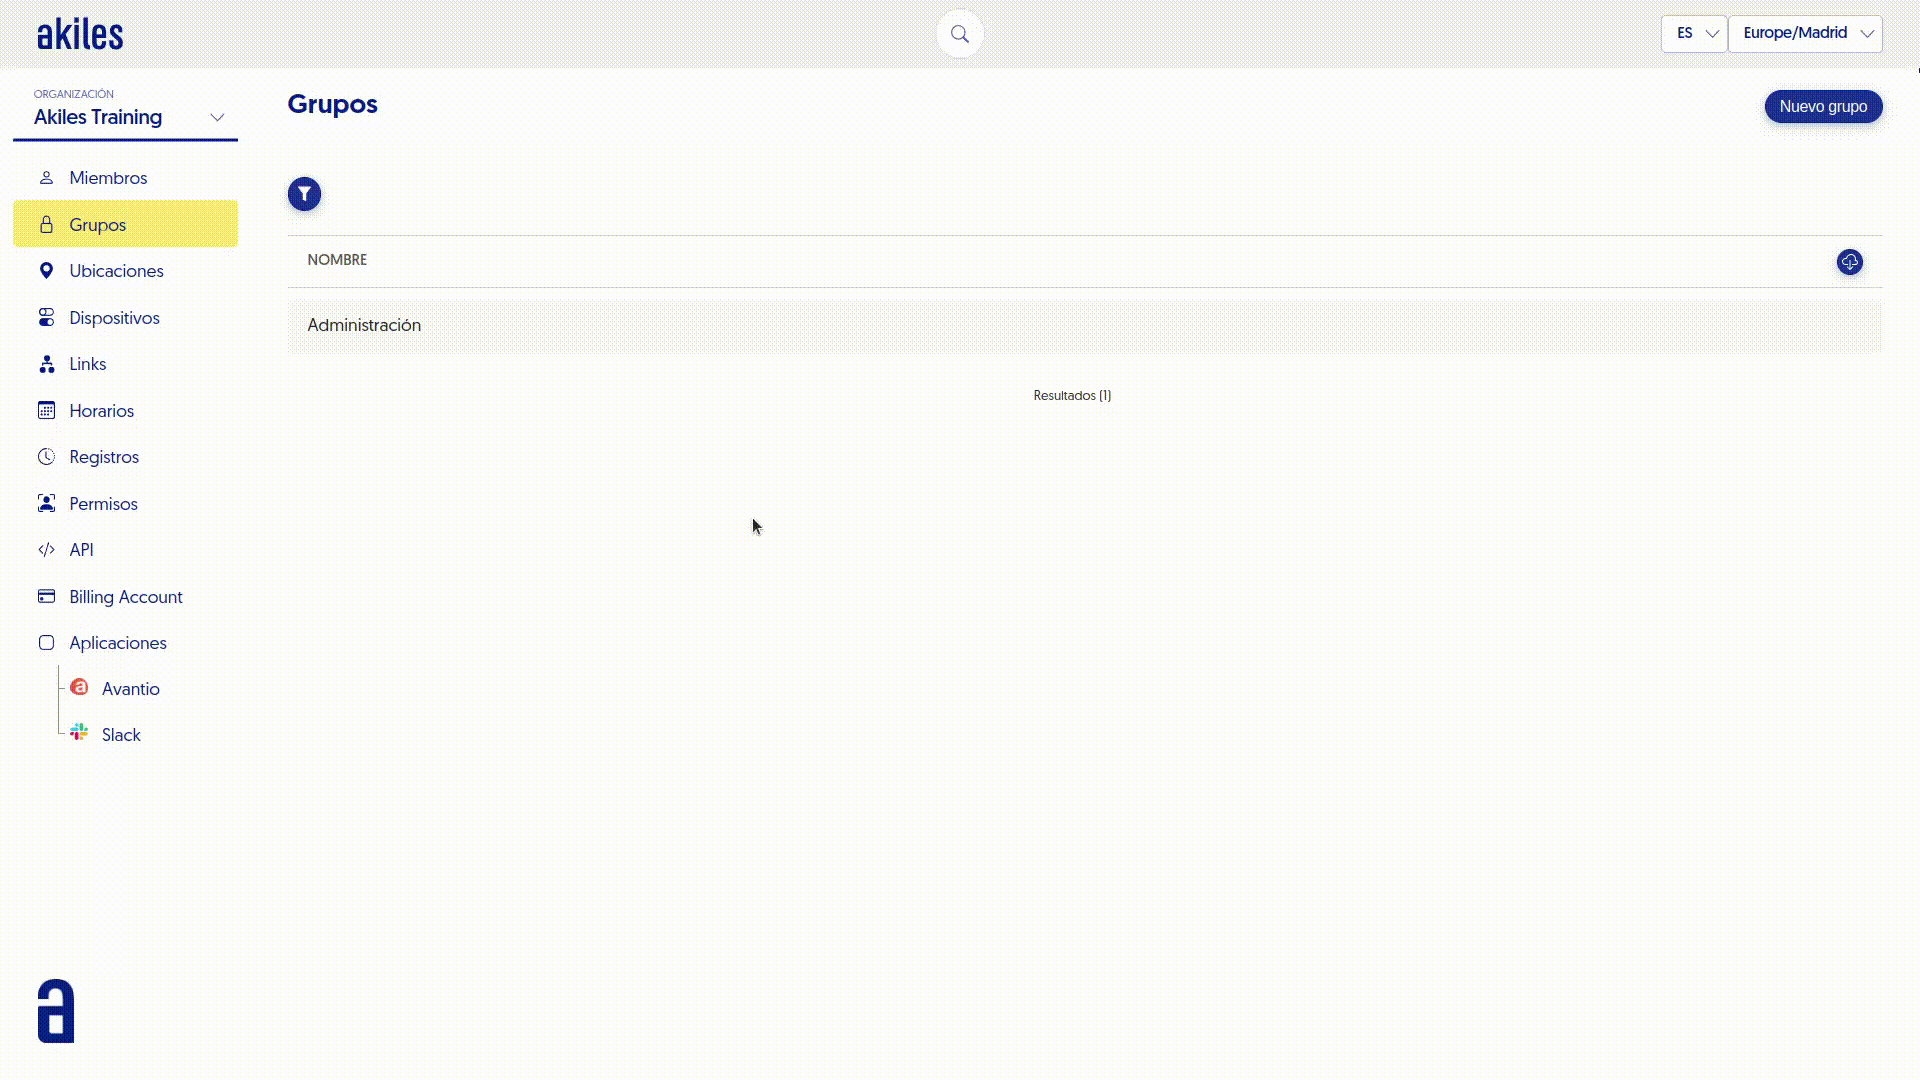Click the Nuevo grupo button
Image resolution: width=1920 pixels, height=1080 pixels.
coord(1823,106)
